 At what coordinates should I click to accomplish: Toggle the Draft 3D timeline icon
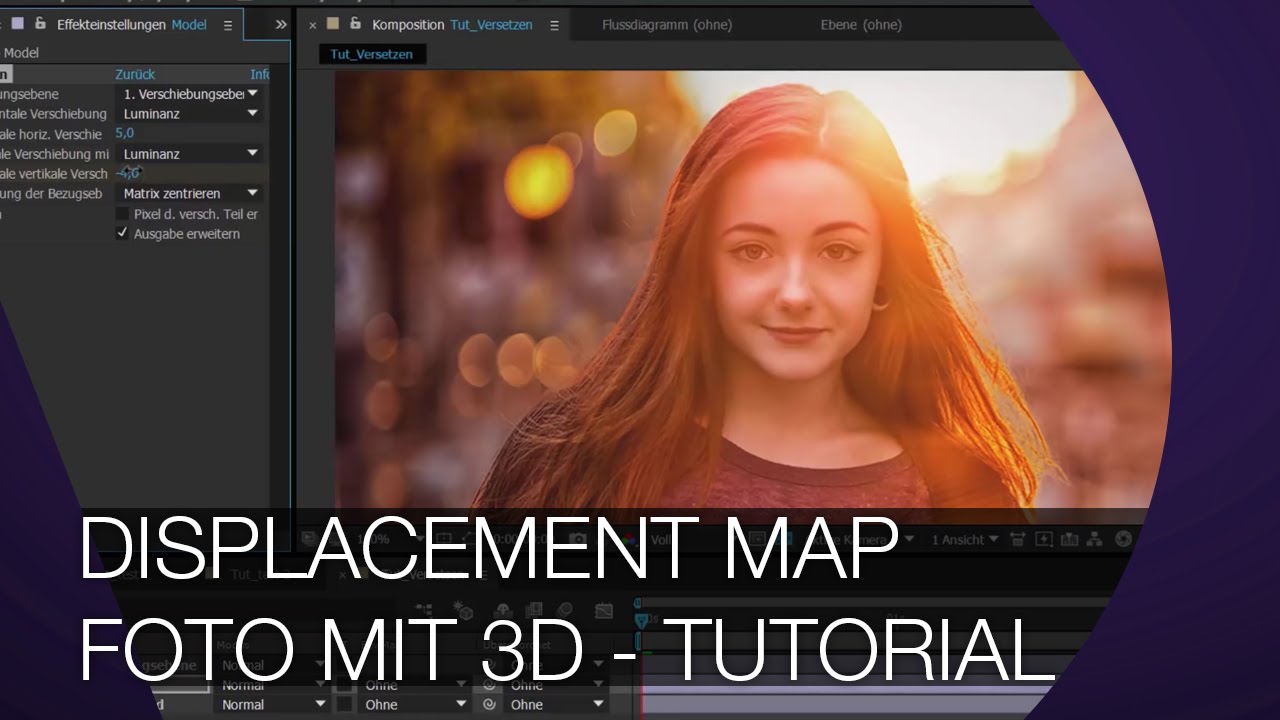[464, 610]
